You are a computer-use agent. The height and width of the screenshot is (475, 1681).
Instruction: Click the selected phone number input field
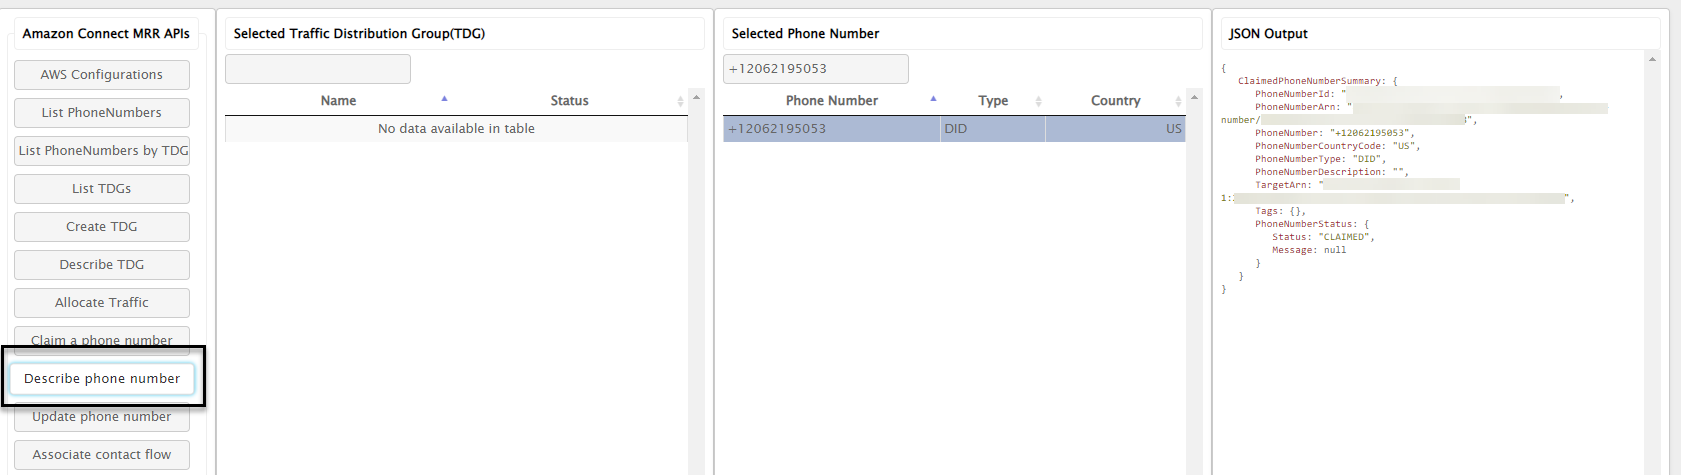tap(816, 69)
